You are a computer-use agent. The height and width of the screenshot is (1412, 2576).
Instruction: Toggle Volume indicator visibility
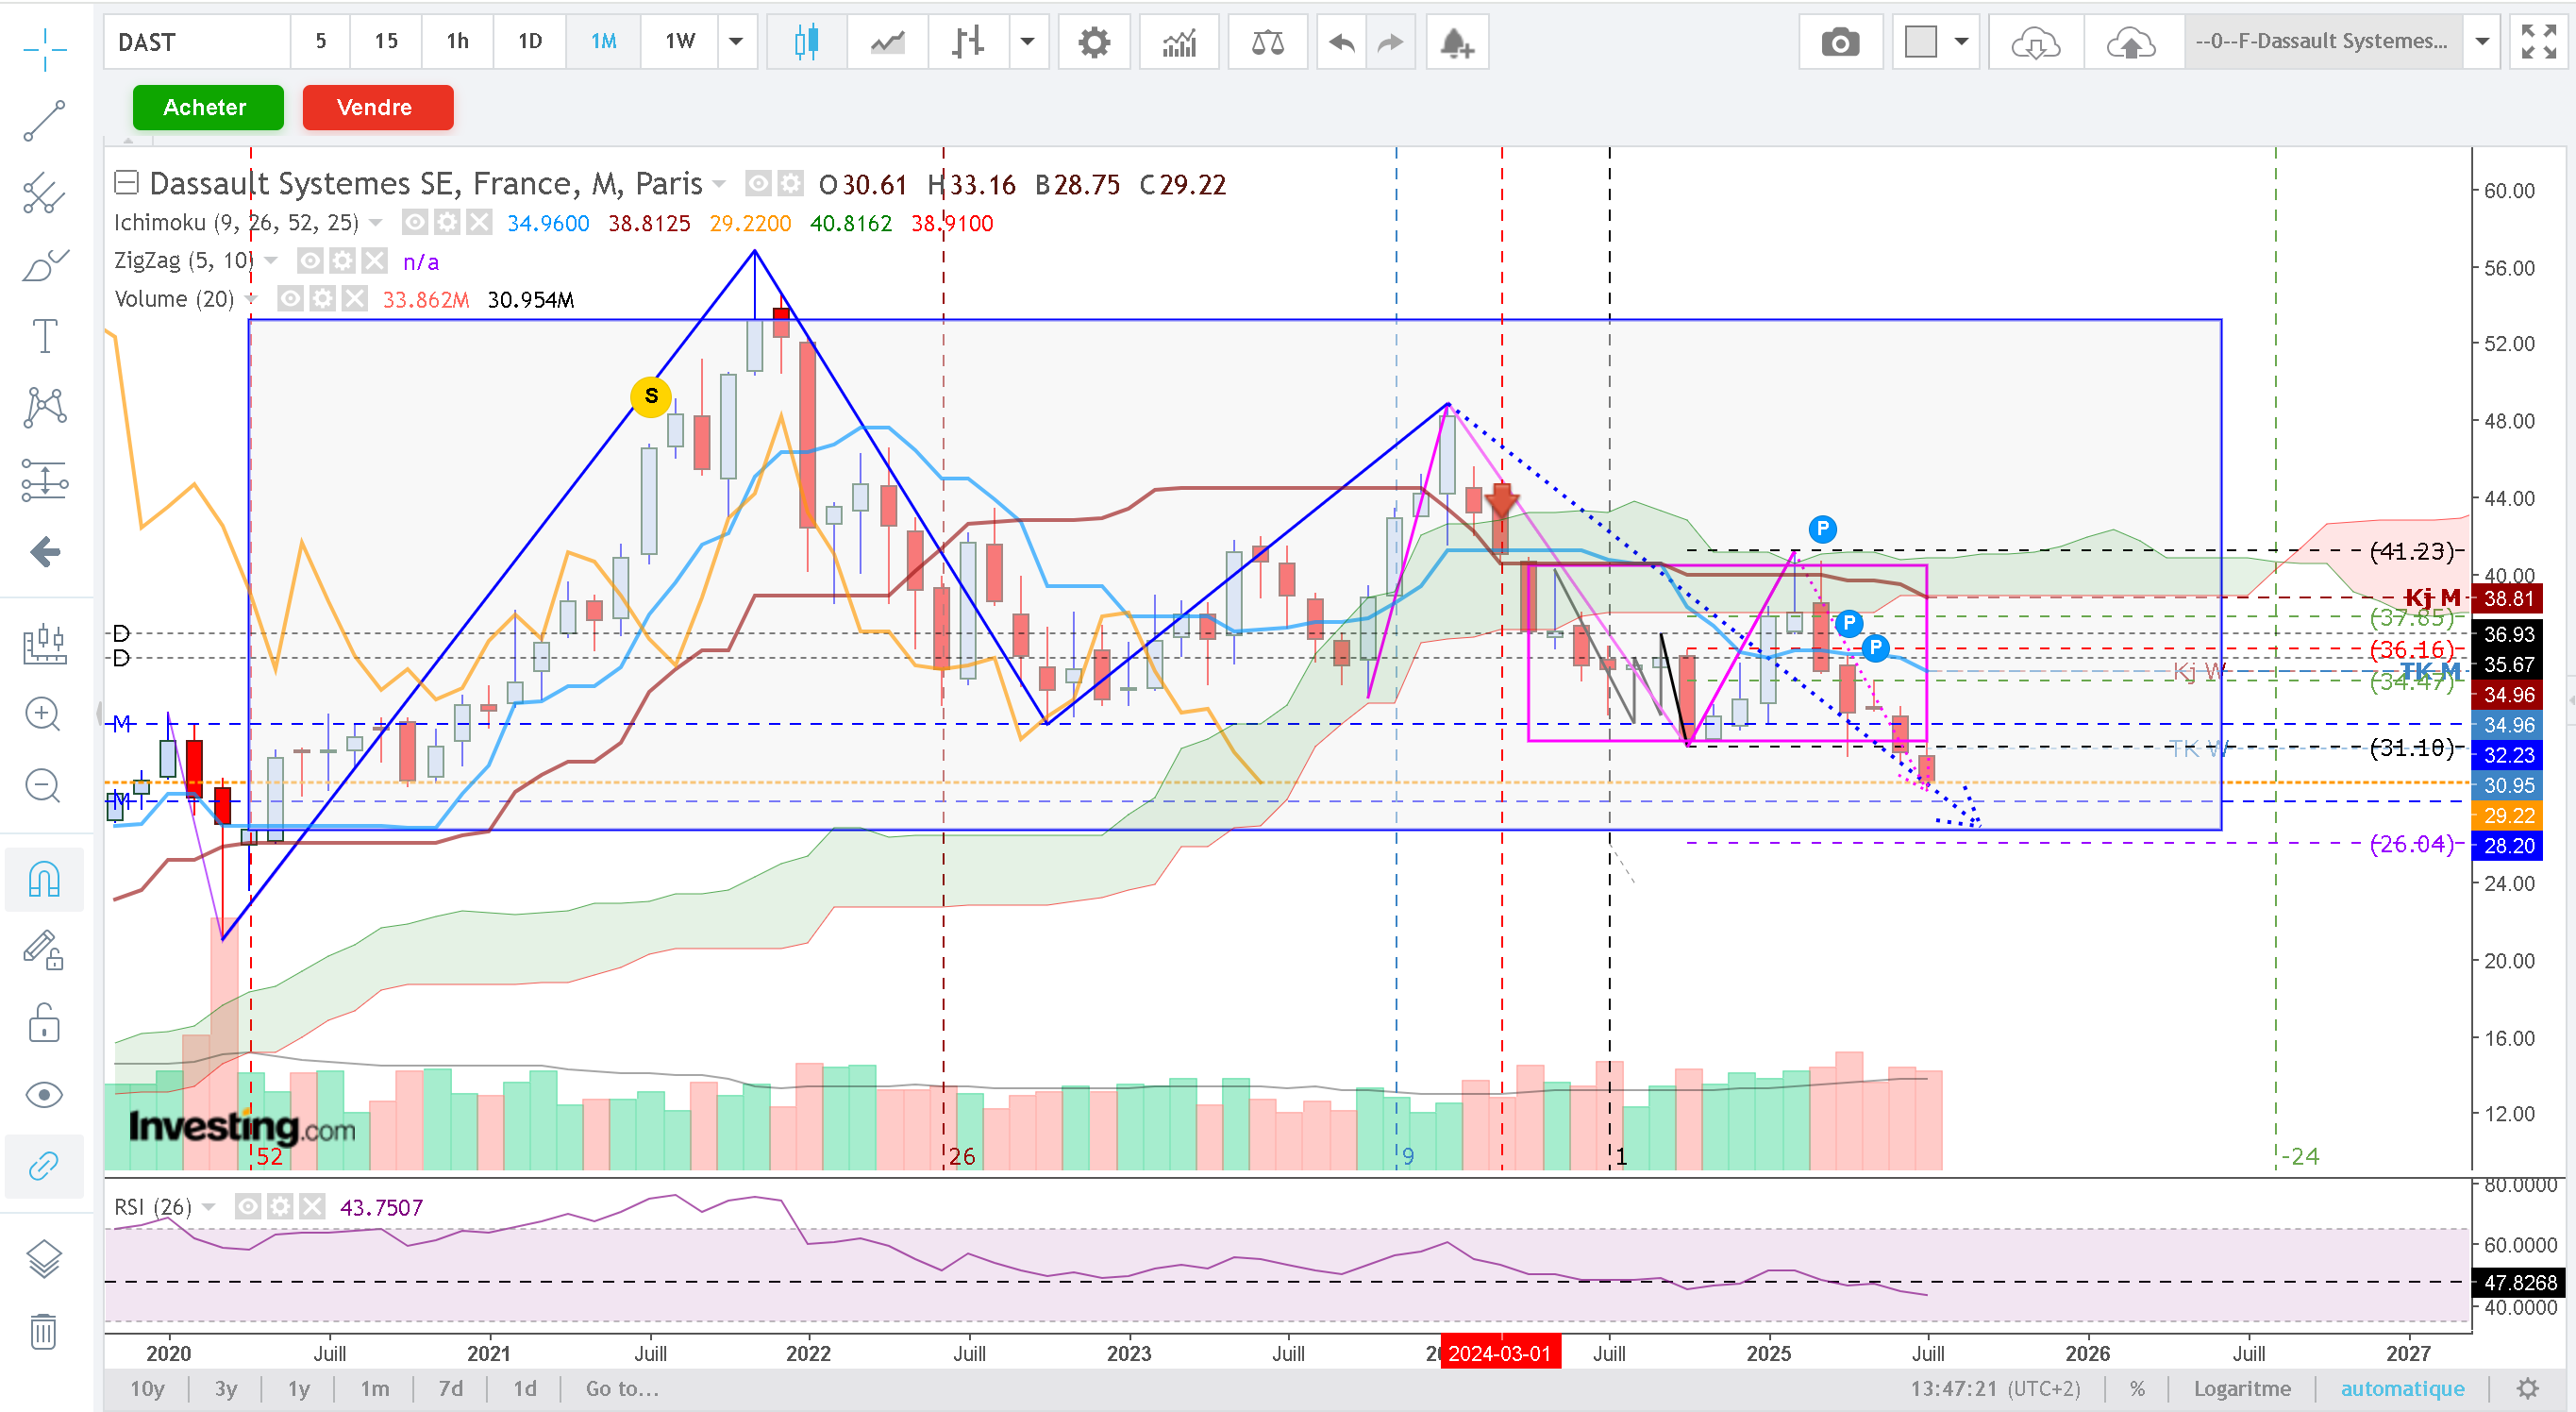(x=290, y=299)
